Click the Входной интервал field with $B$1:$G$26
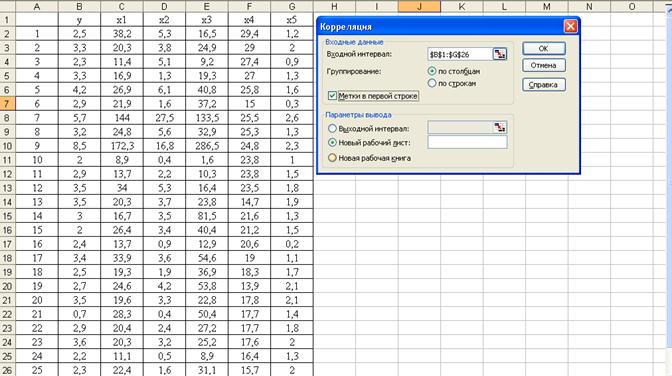This screenshot has height=376, width=672. tap(460, 54)
